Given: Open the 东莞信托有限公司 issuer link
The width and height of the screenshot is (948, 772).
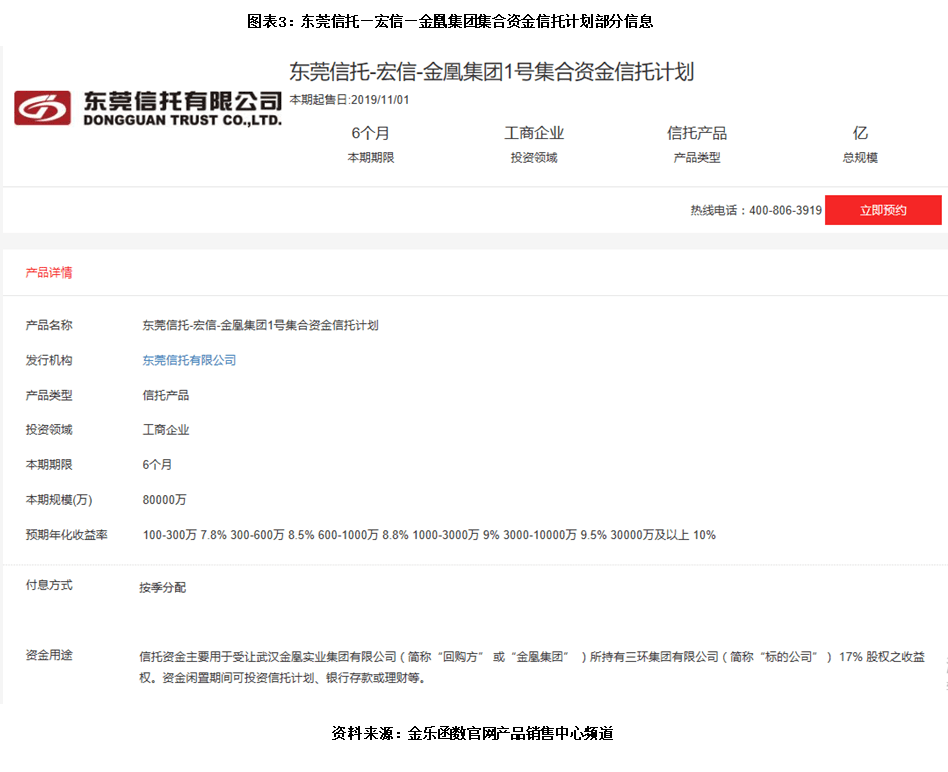Looking at the screenshot, I should 189,360.
